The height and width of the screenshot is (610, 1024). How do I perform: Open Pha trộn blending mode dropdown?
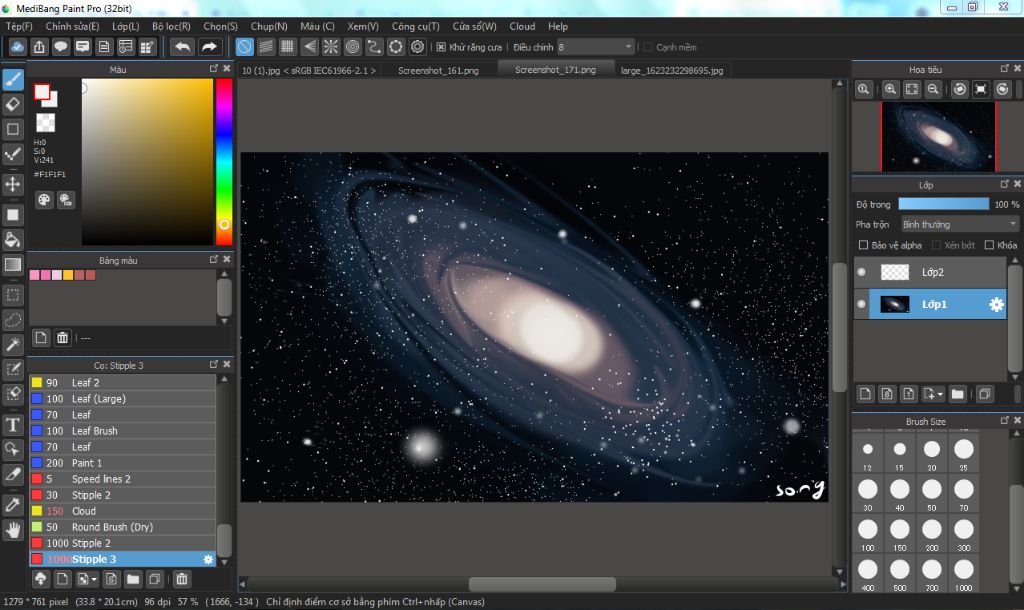coord(959,225)
